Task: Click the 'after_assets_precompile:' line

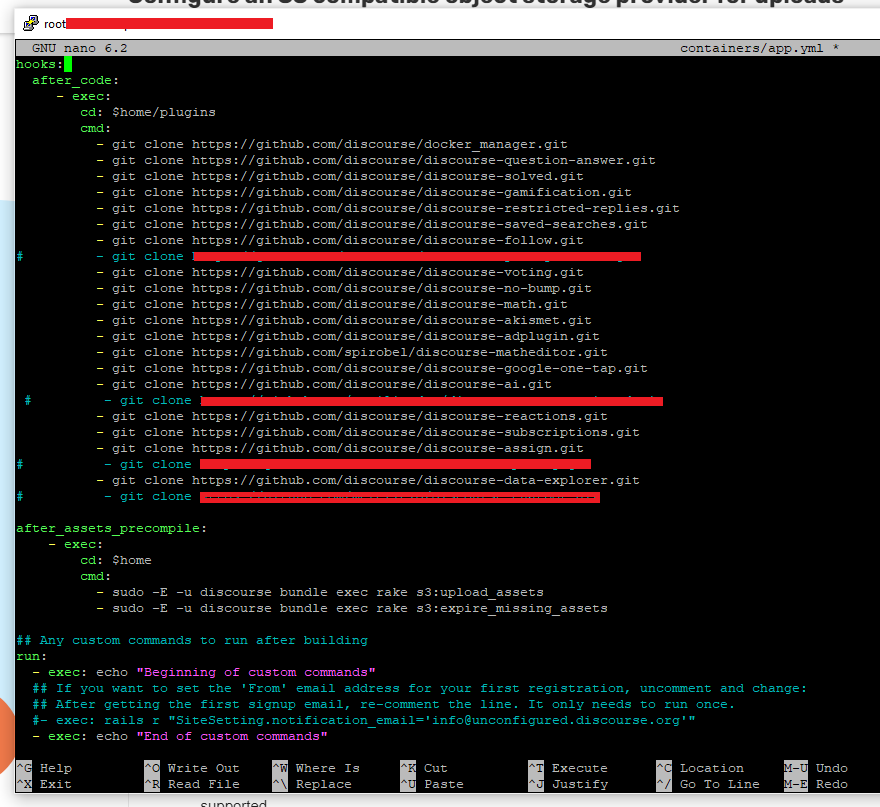Action: coord(111,529)
